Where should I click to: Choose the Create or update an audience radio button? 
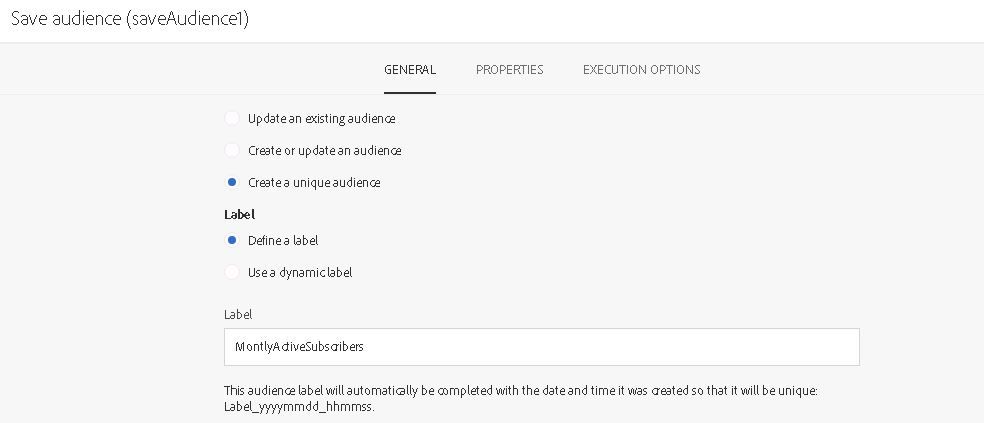click(x=232, y=151)
